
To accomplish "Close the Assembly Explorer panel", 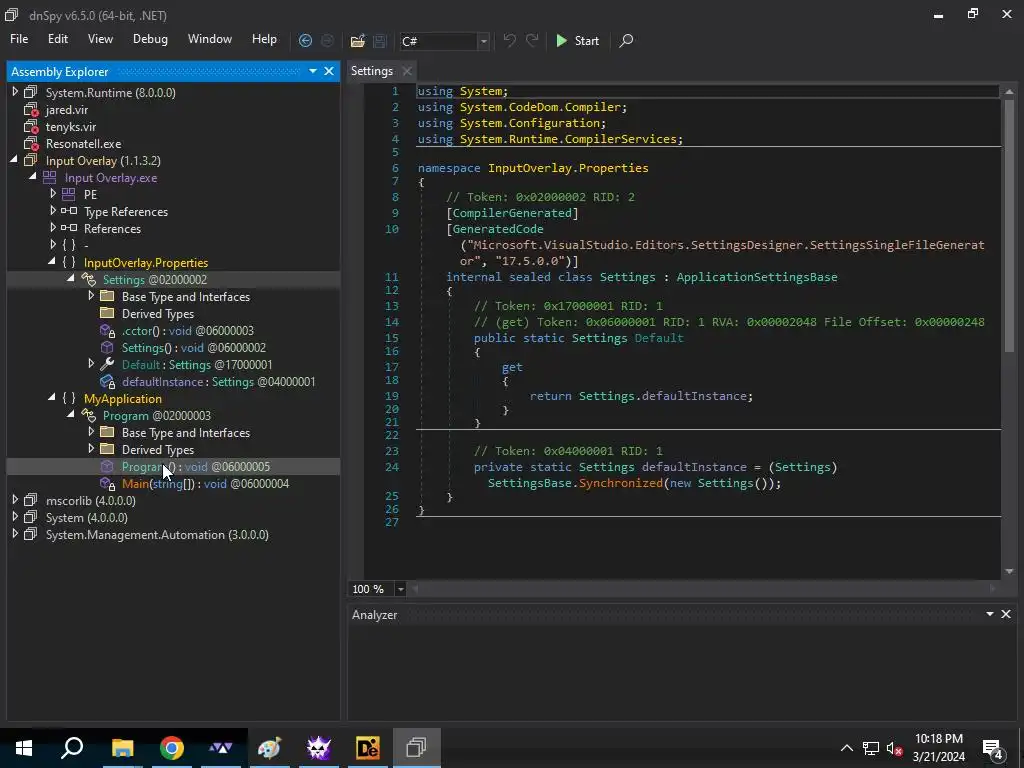I will click(x=329, y=71).
